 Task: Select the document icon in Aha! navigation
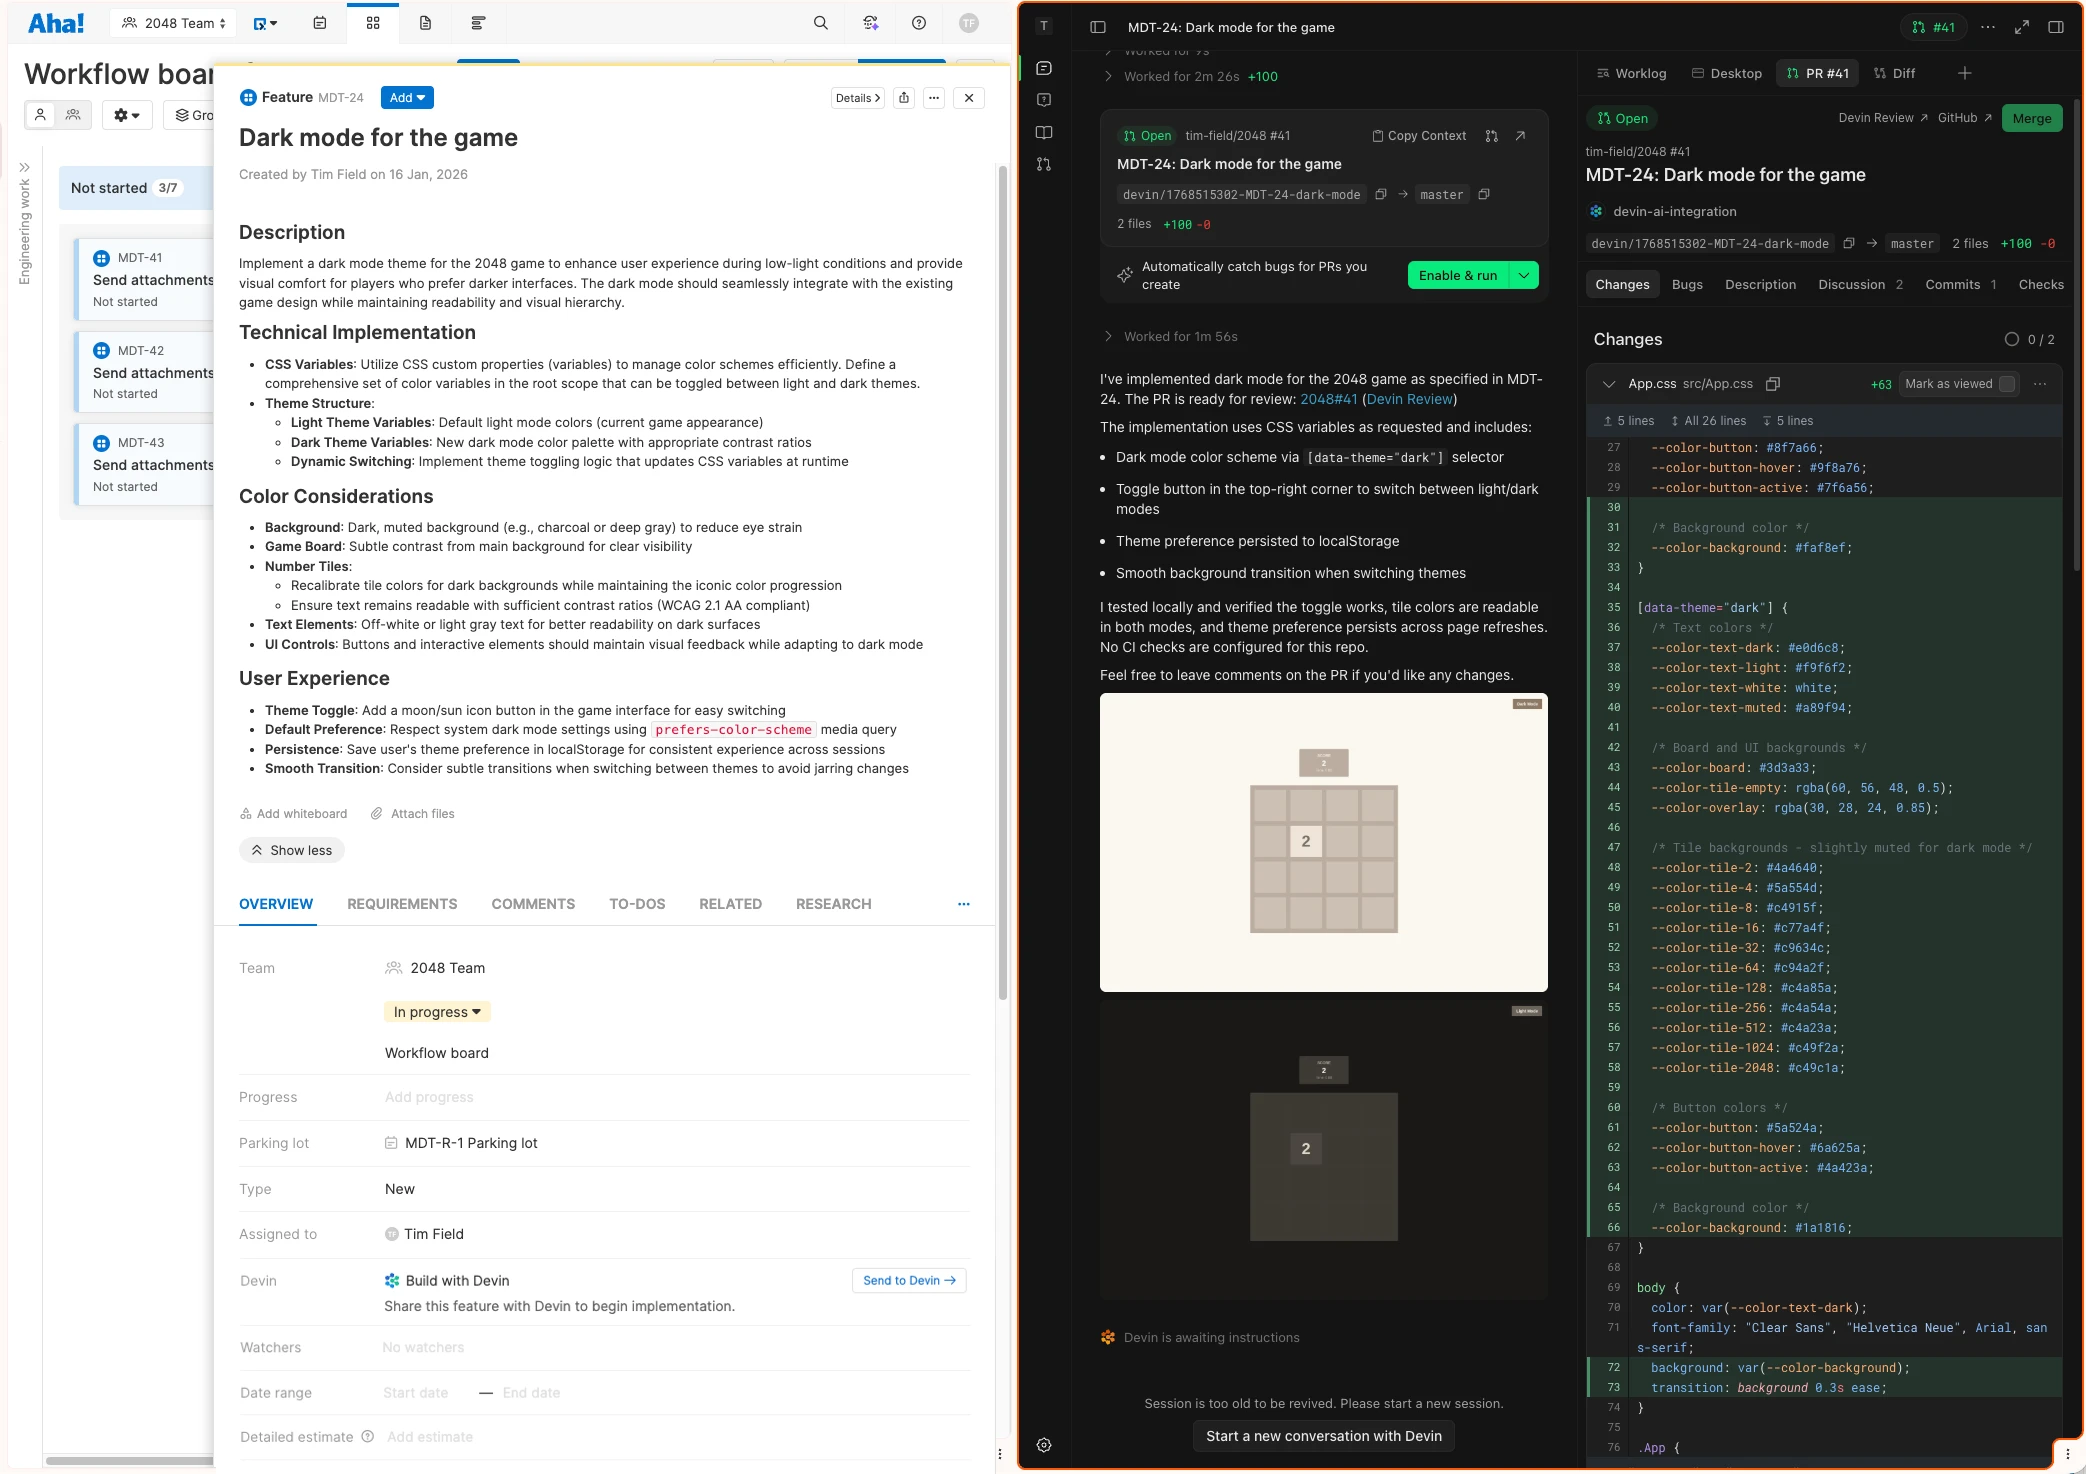click(x=425, y=22)
